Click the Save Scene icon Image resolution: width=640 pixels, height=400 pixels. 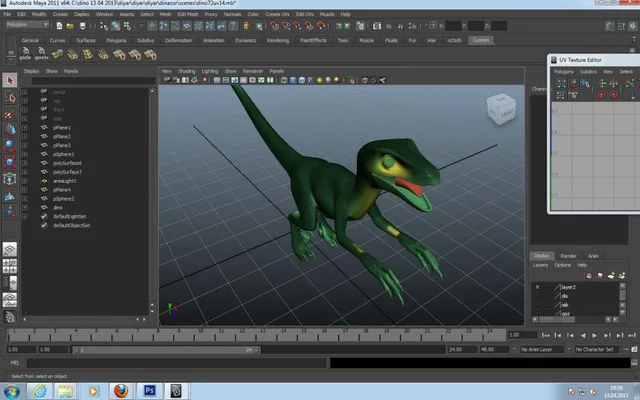click(x=82, y=26)
